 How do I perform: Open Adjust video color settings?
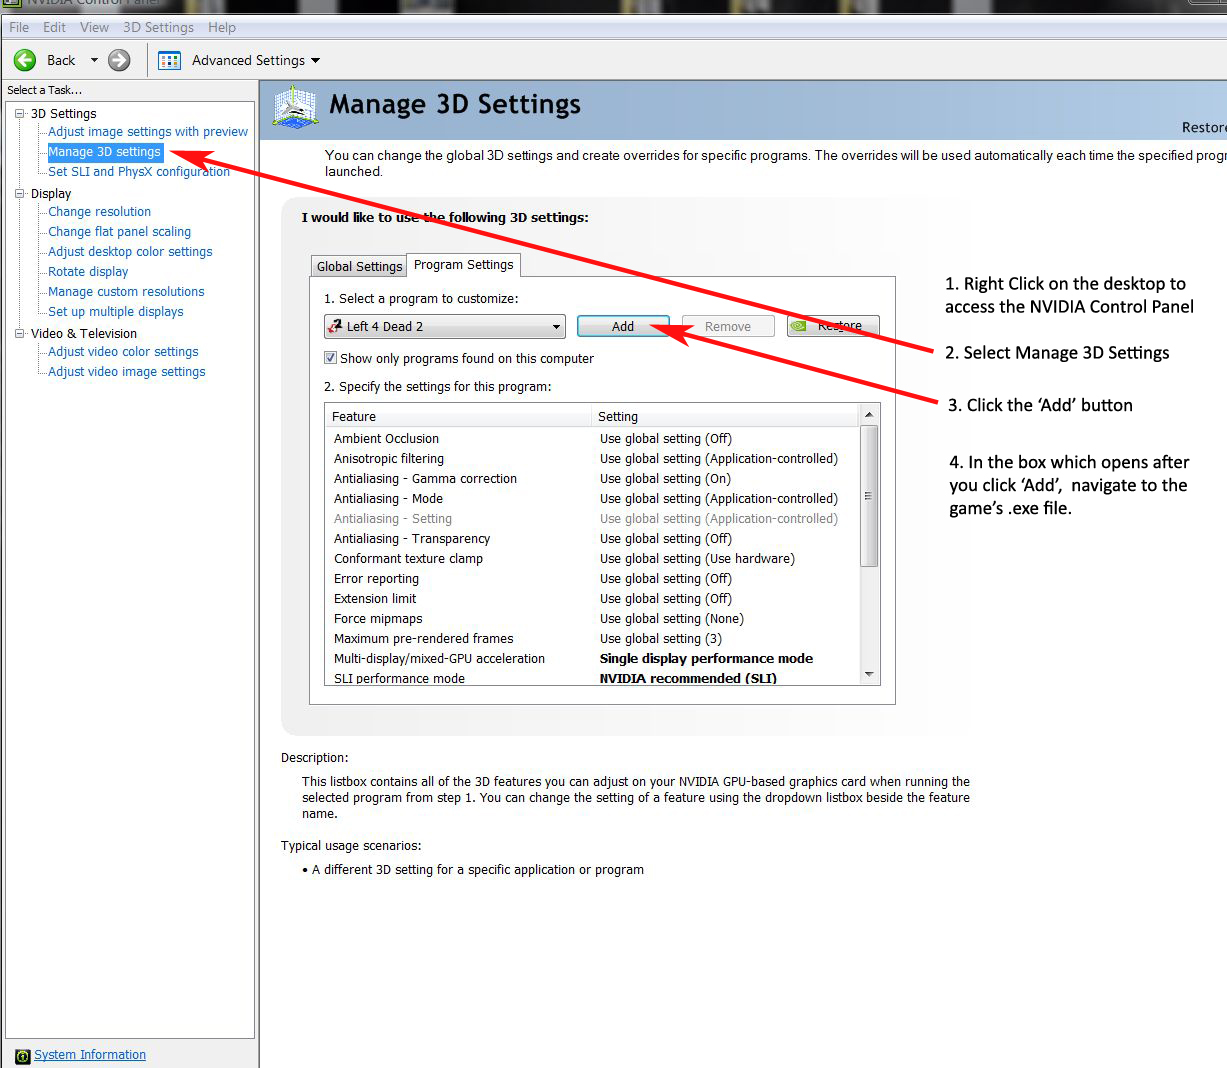coord(123,351)
